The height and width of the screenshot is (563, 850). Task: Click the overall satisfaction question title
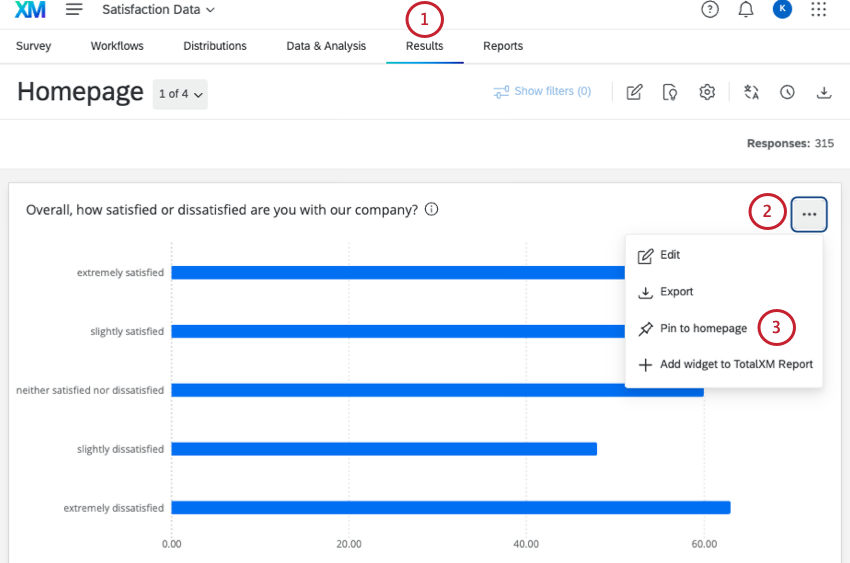[x=222, y=210]
